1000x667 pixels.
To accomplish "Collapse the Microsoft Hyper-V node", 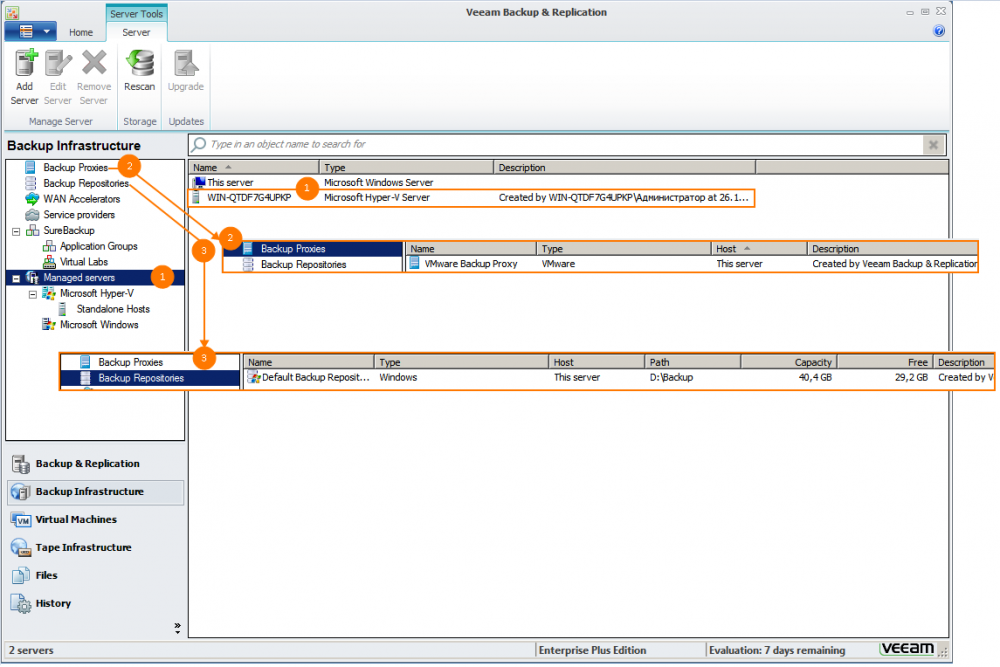I will (33, 295).
